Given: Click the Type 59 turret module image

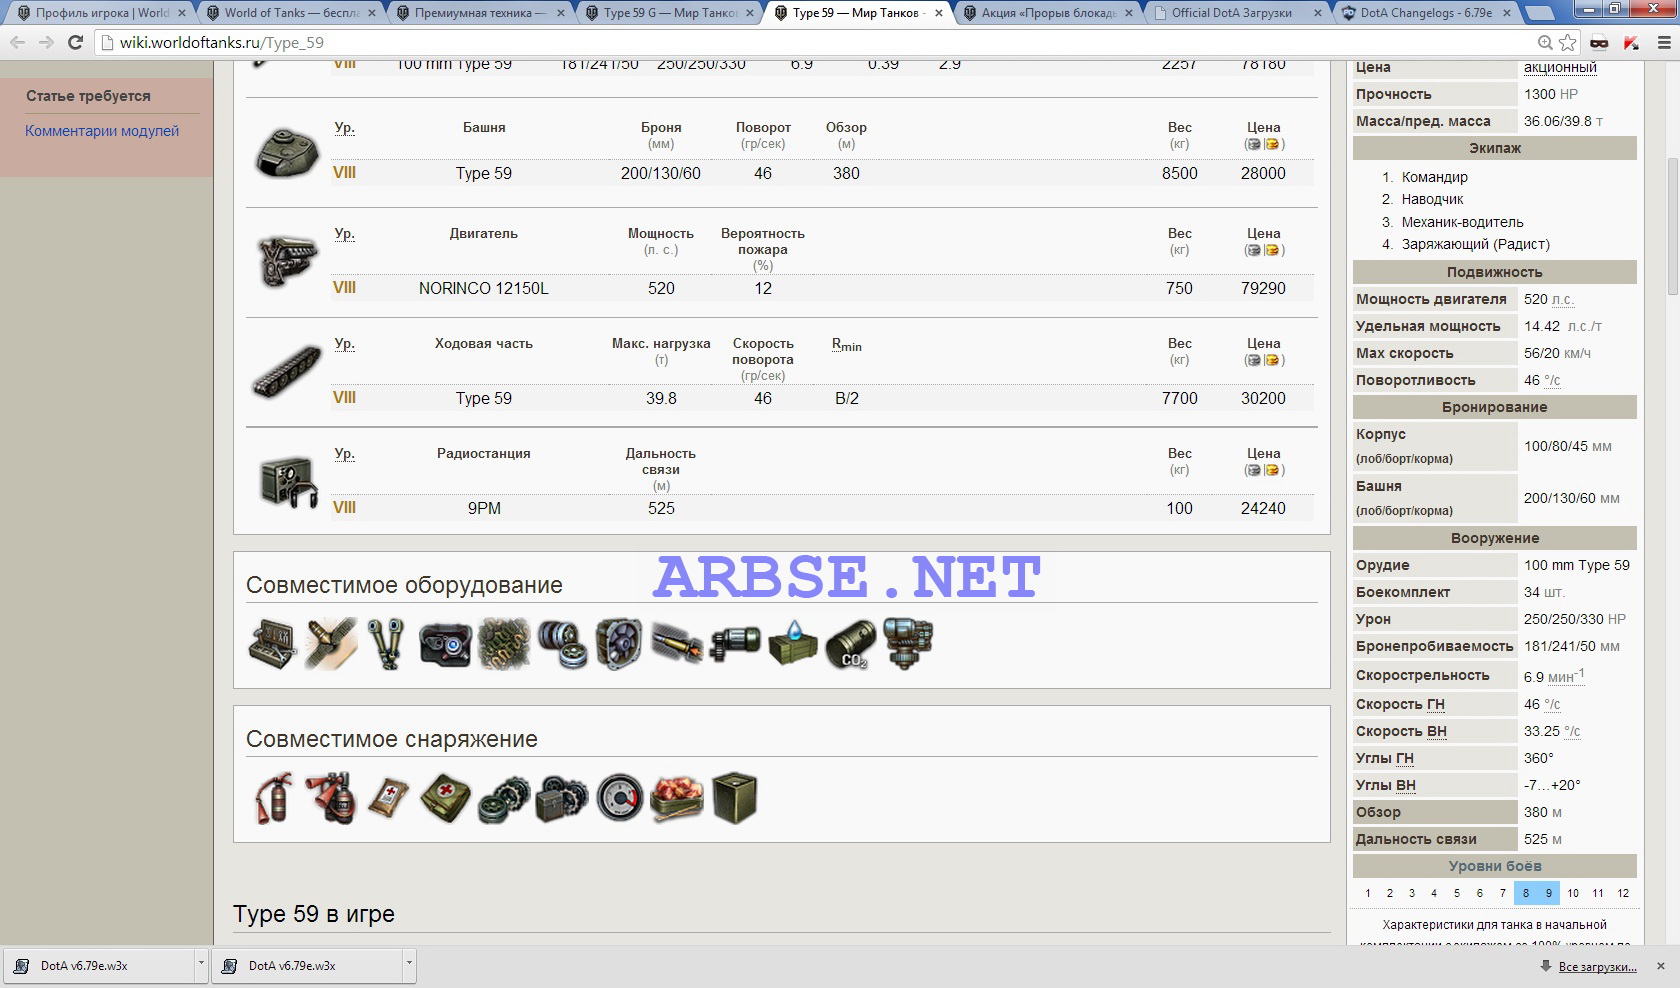Looking at the screenshot, I should [x=287, y=152].
